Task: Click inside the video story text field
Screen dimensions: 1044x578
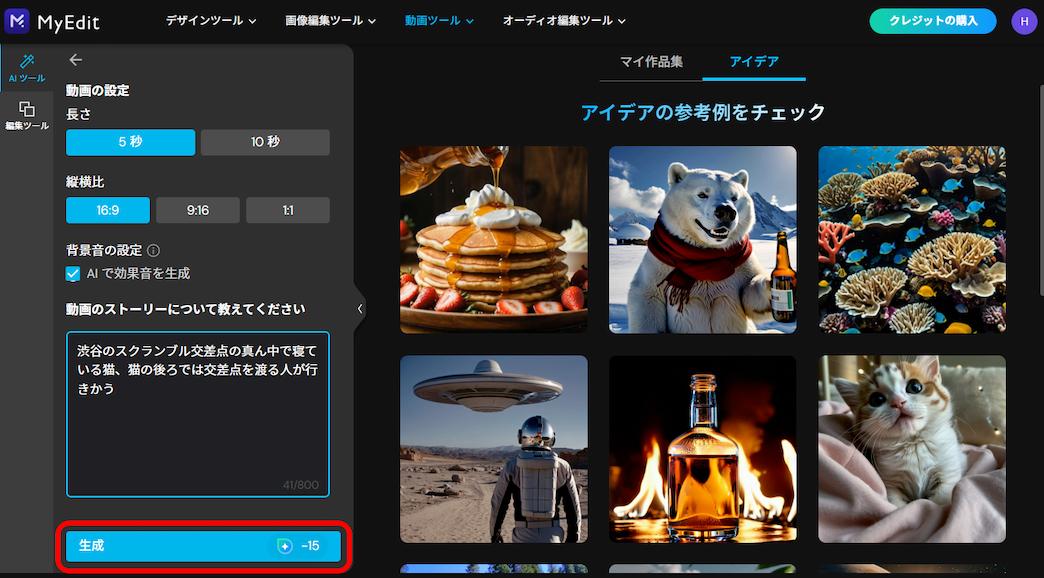Action: pyautogui.click(x=198, y=414)
